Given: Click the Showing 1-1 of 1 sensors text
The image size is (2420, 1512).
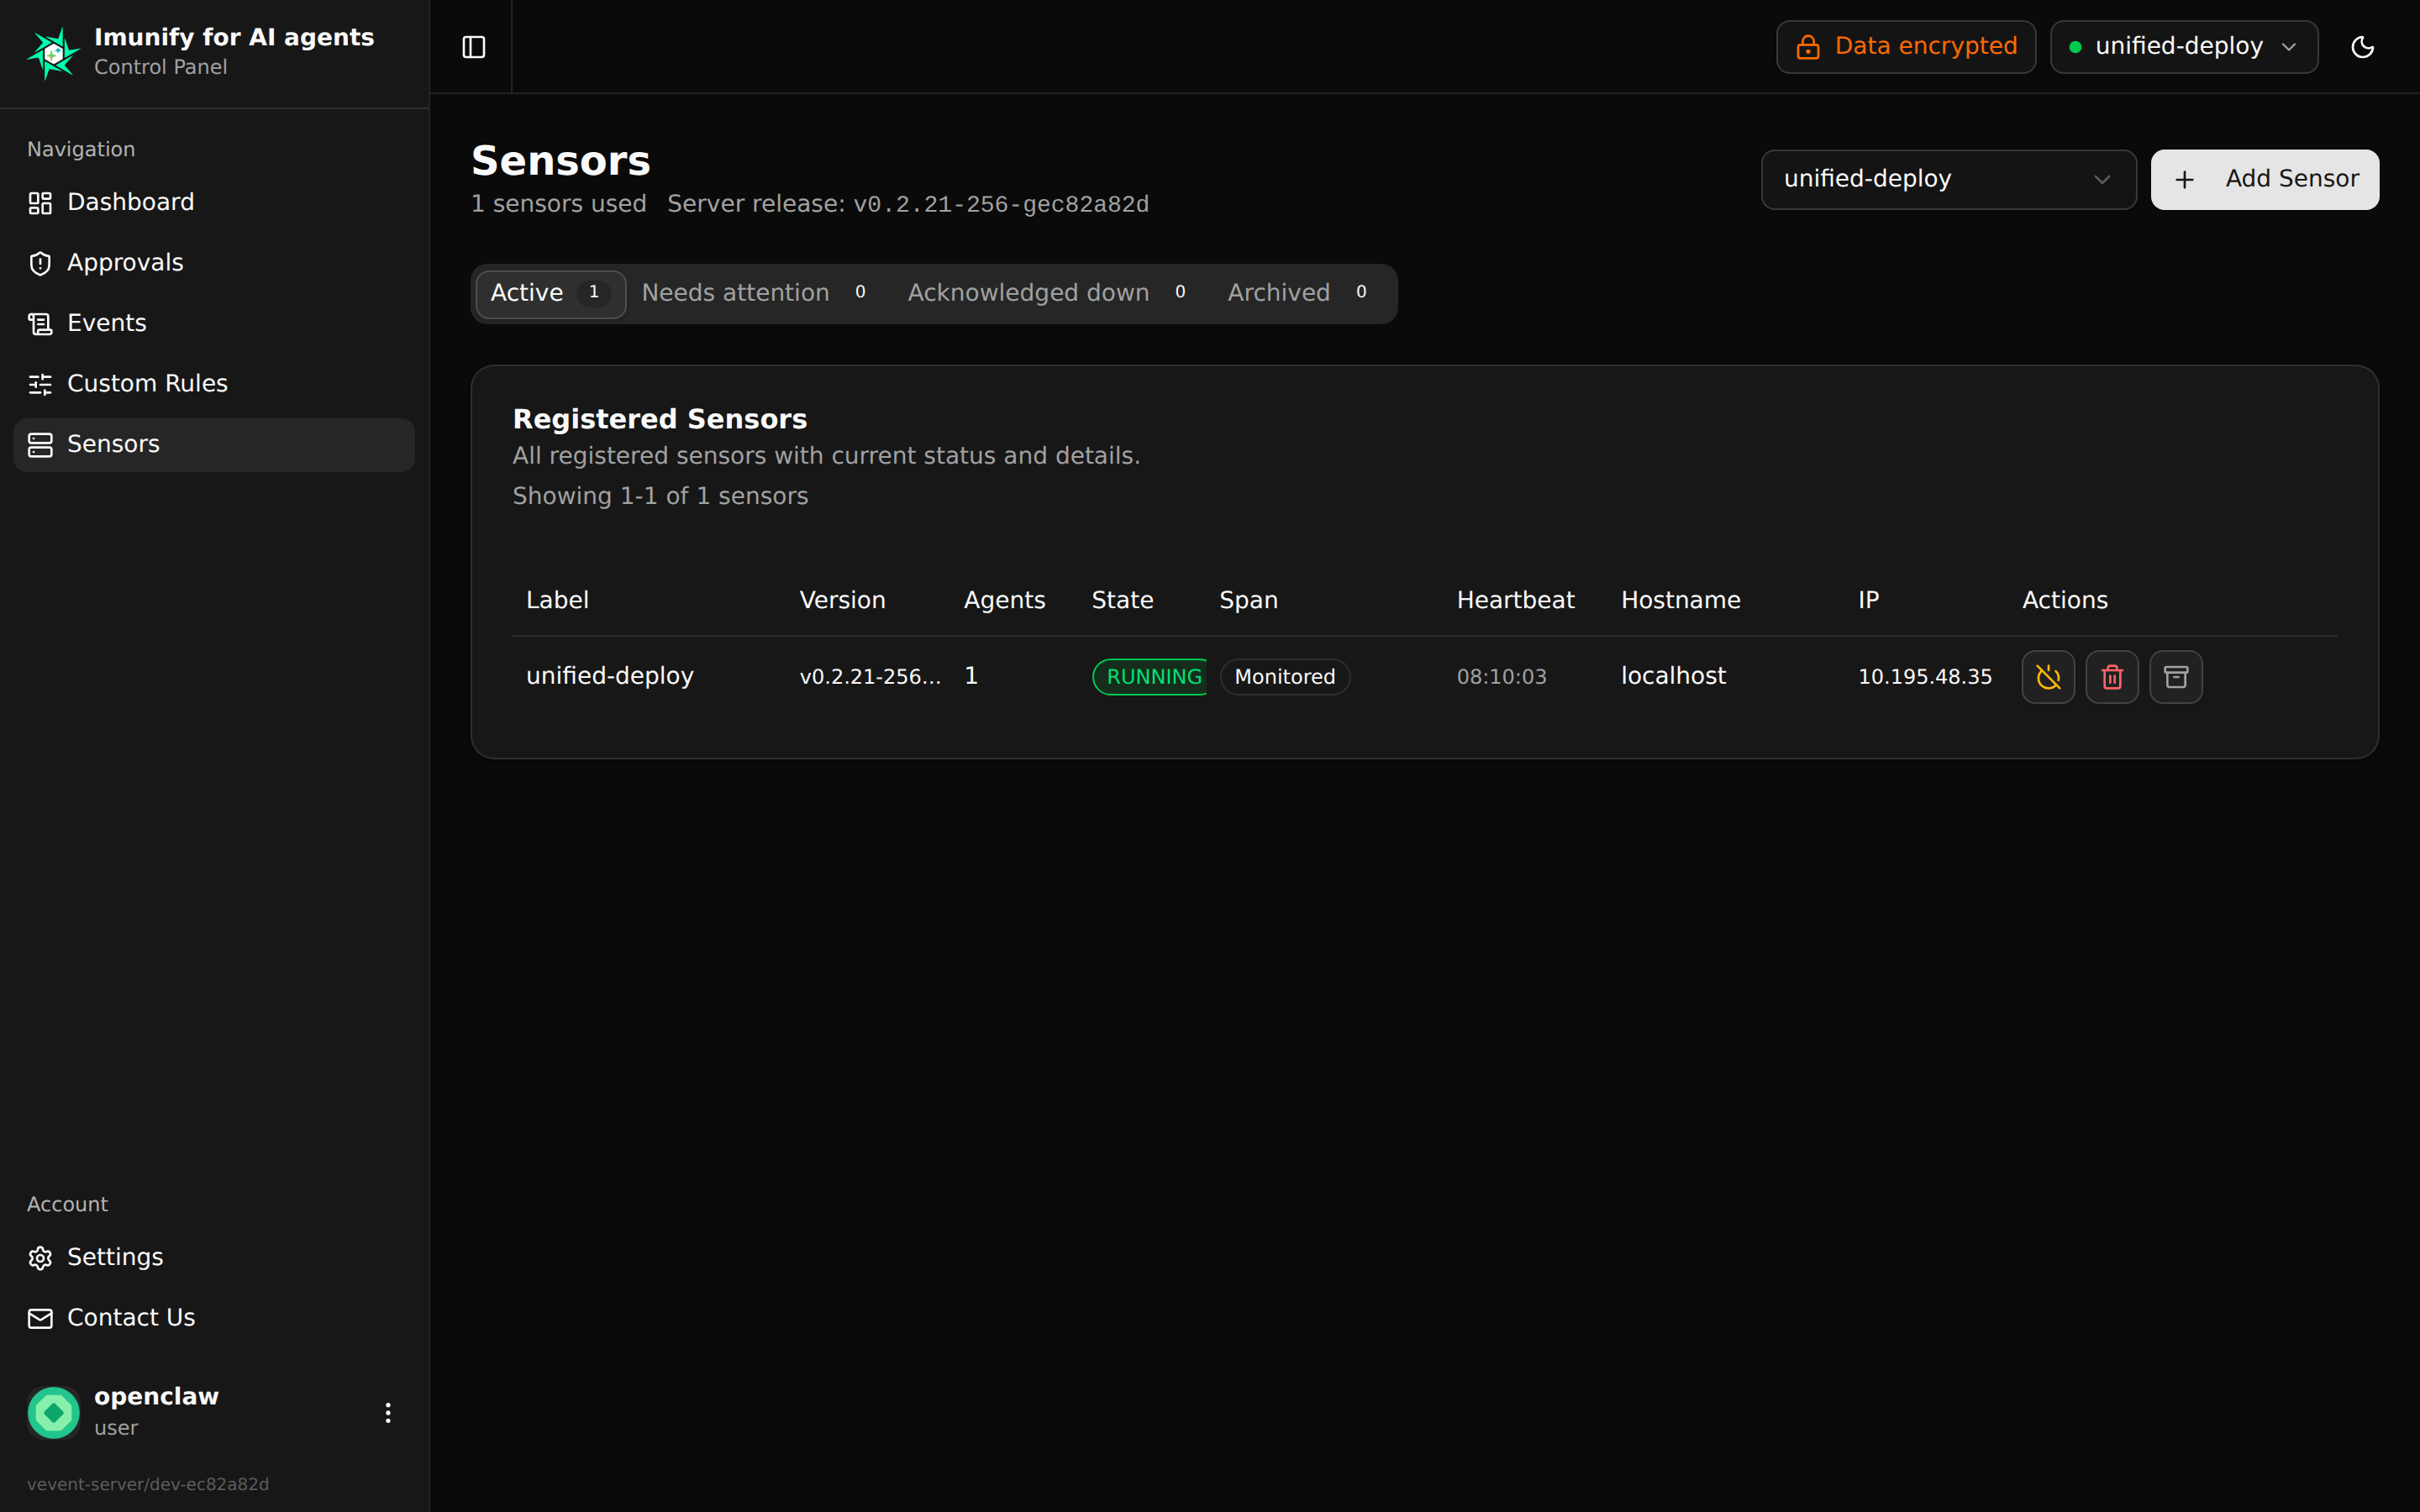Looking at the screenshot, I should (660, 496).
